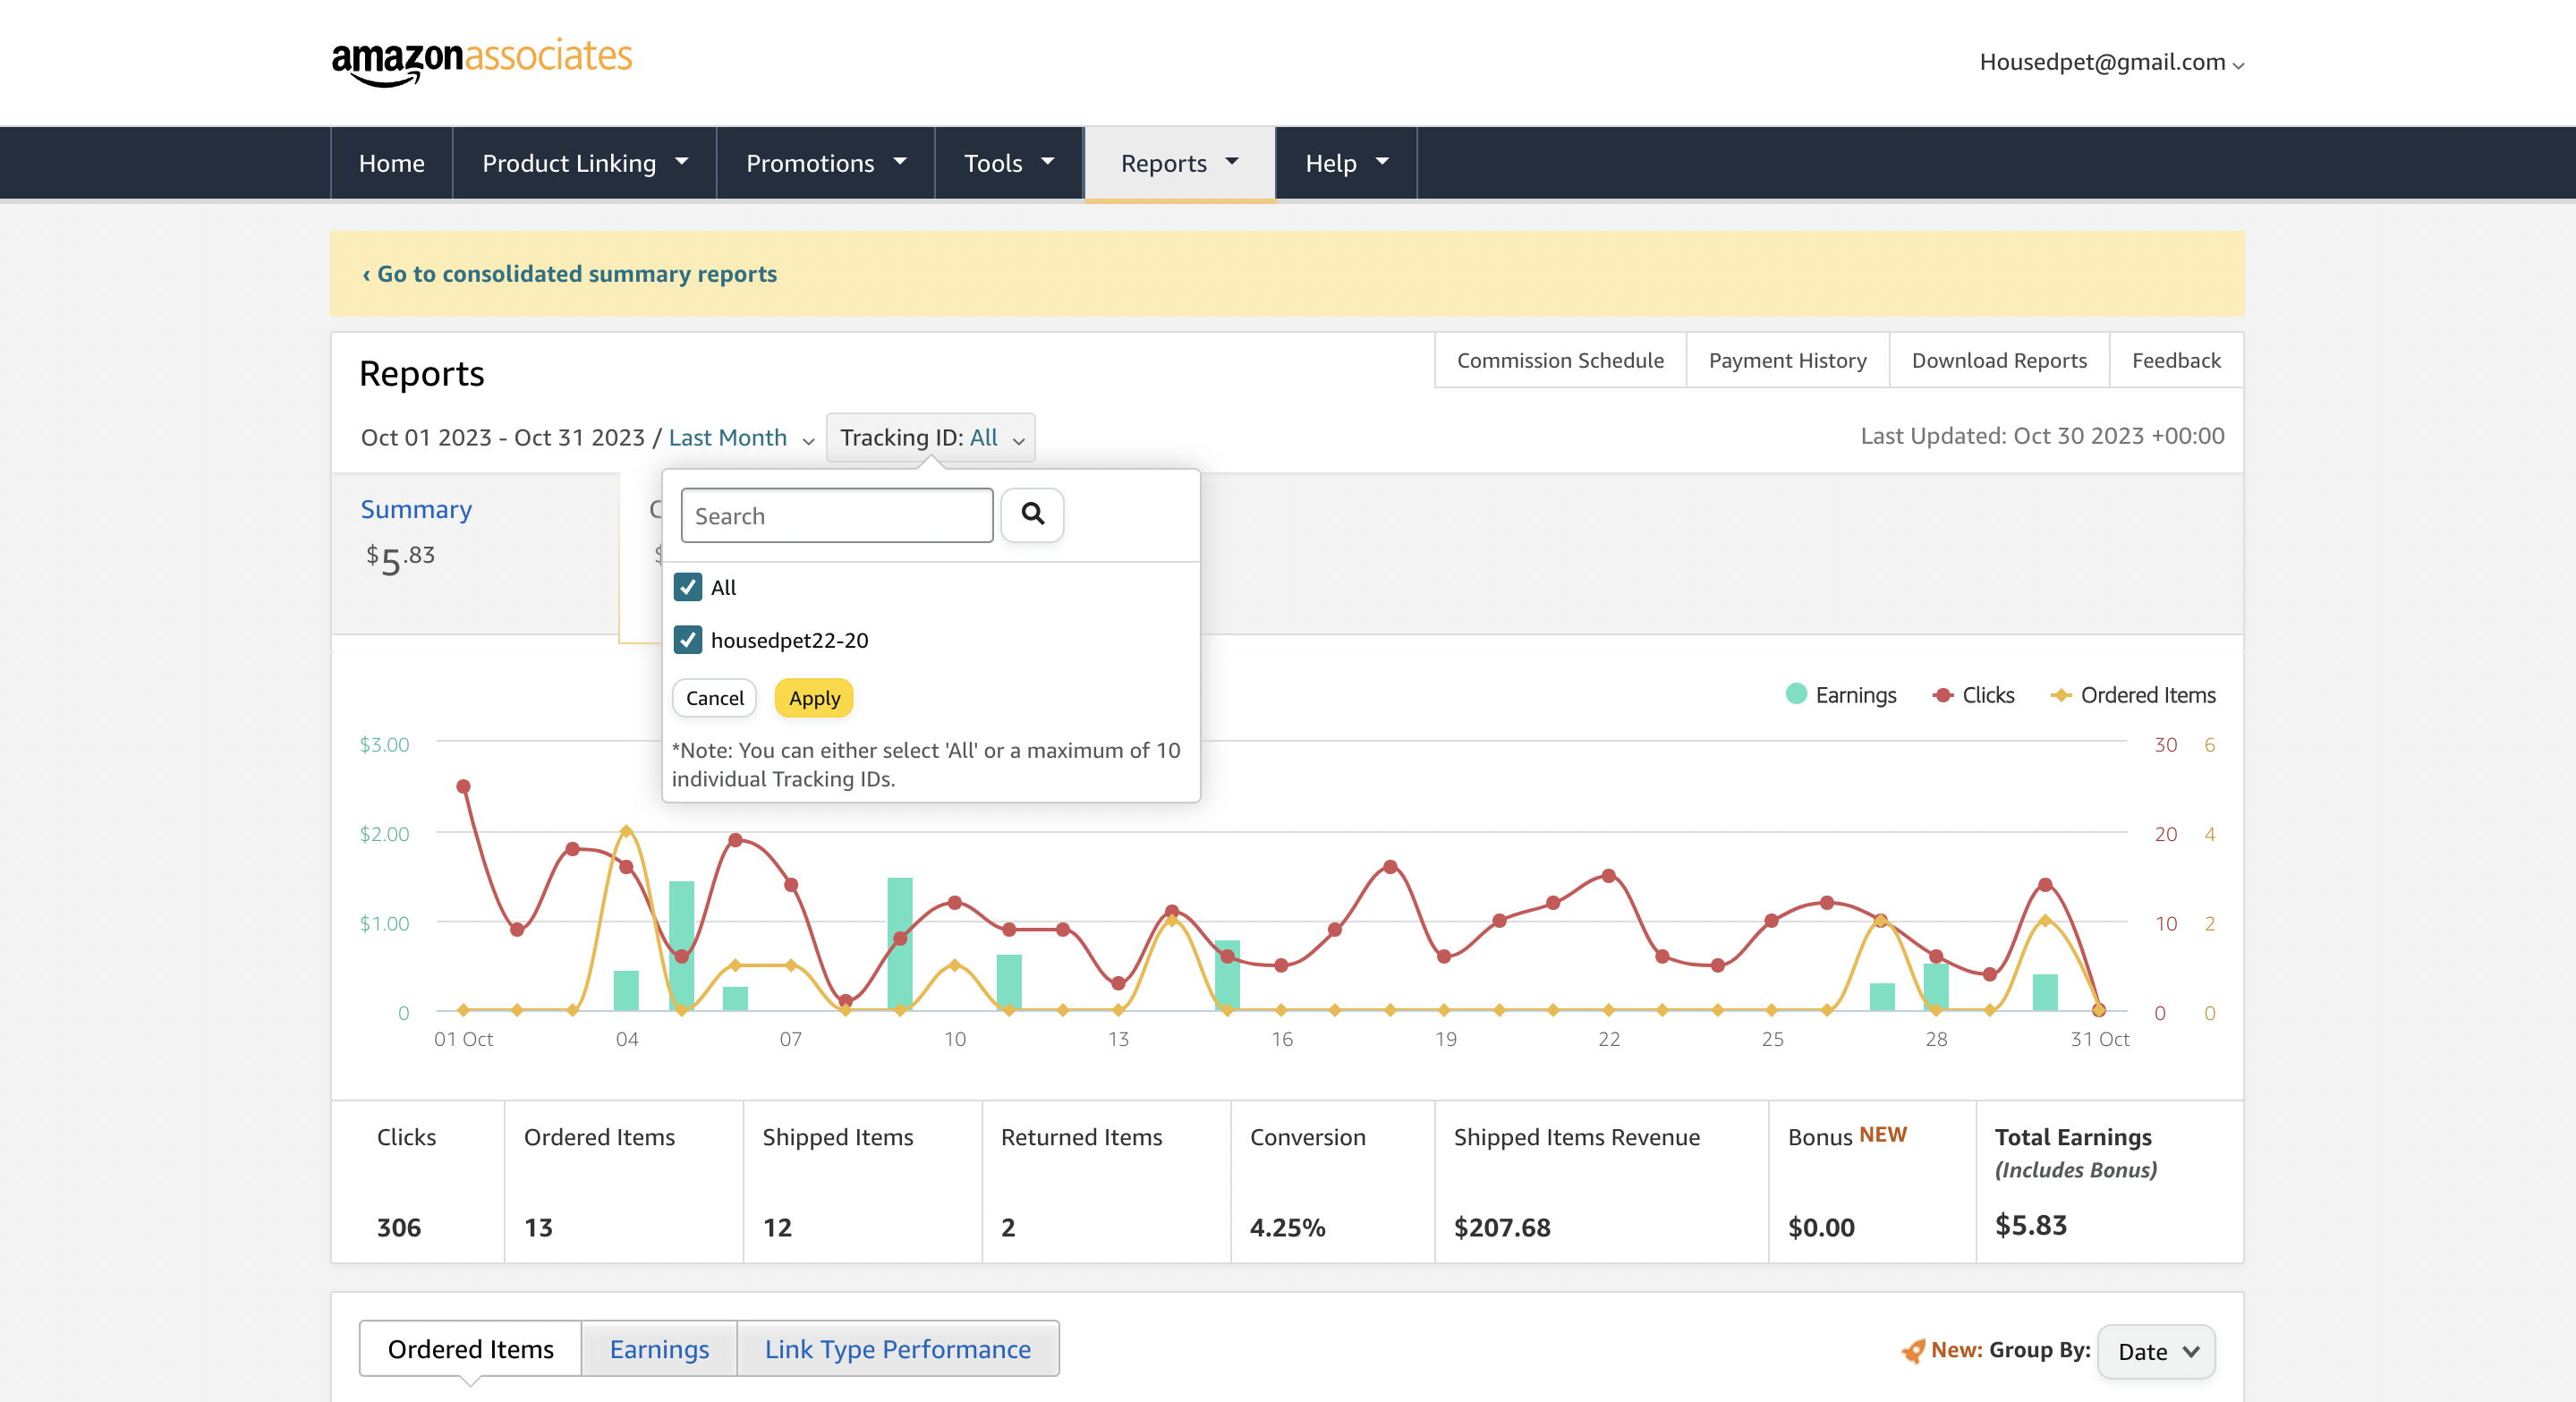Open the Reports nav dropdown
This screenshot has width=2576, height=1402.
pyautogui.click(x=1180, y=163)
